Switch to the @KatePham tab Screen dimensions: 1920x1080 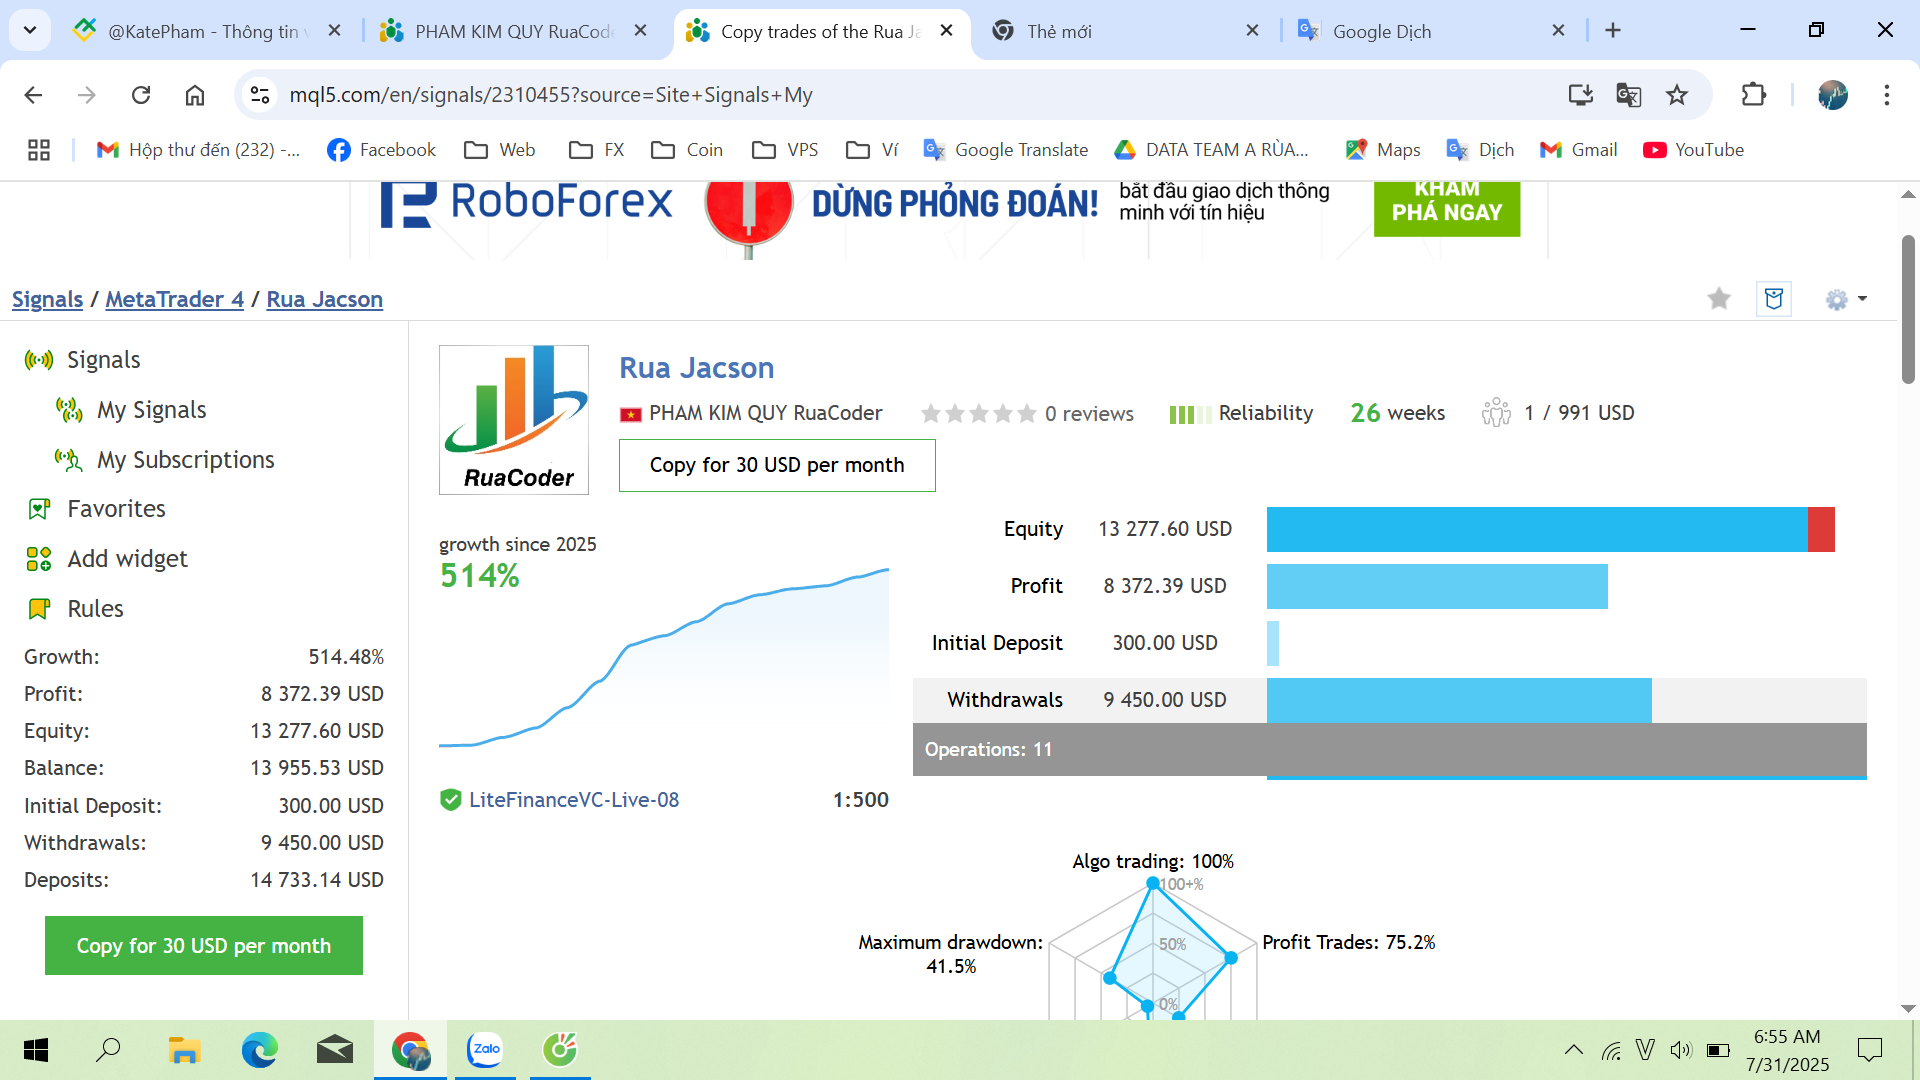[205, 31]
